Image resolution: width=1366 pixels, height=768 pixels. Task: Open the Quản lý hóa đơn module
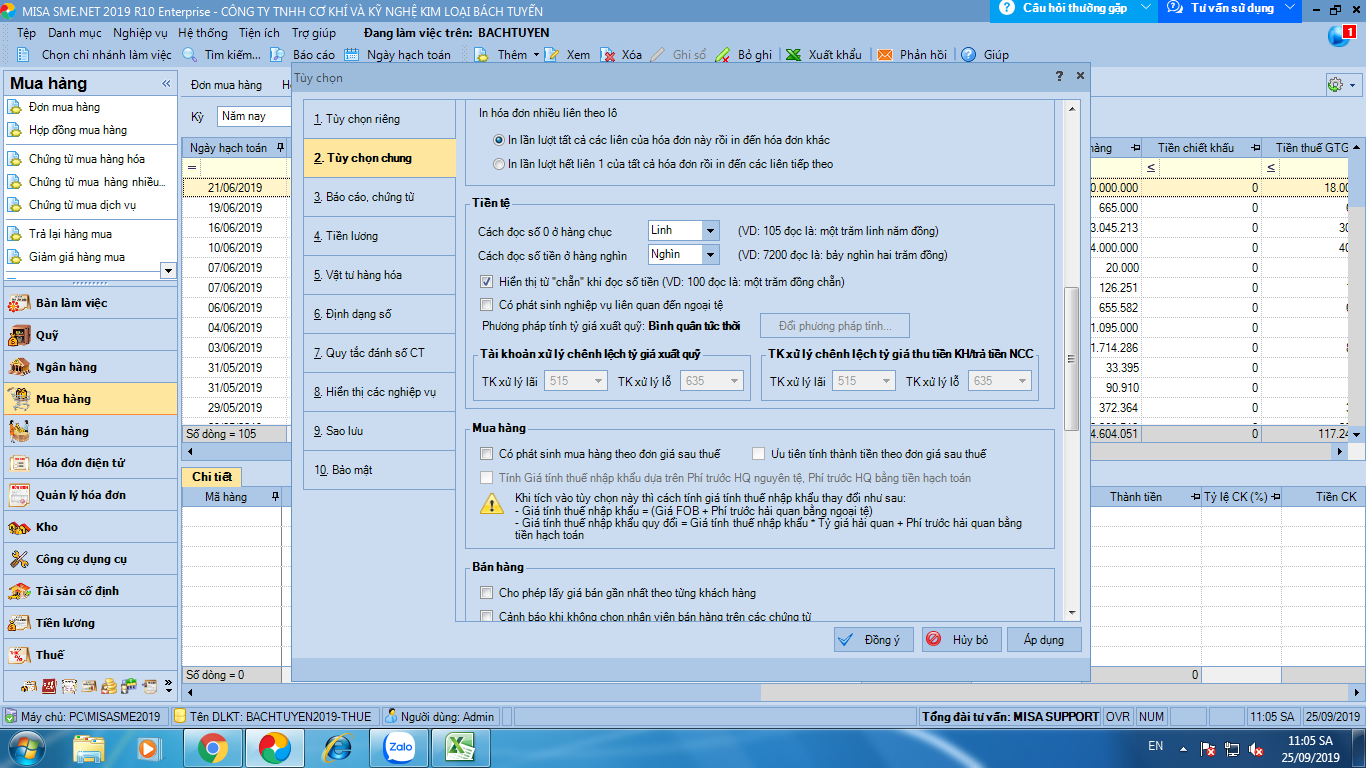[x=90, y=495]
